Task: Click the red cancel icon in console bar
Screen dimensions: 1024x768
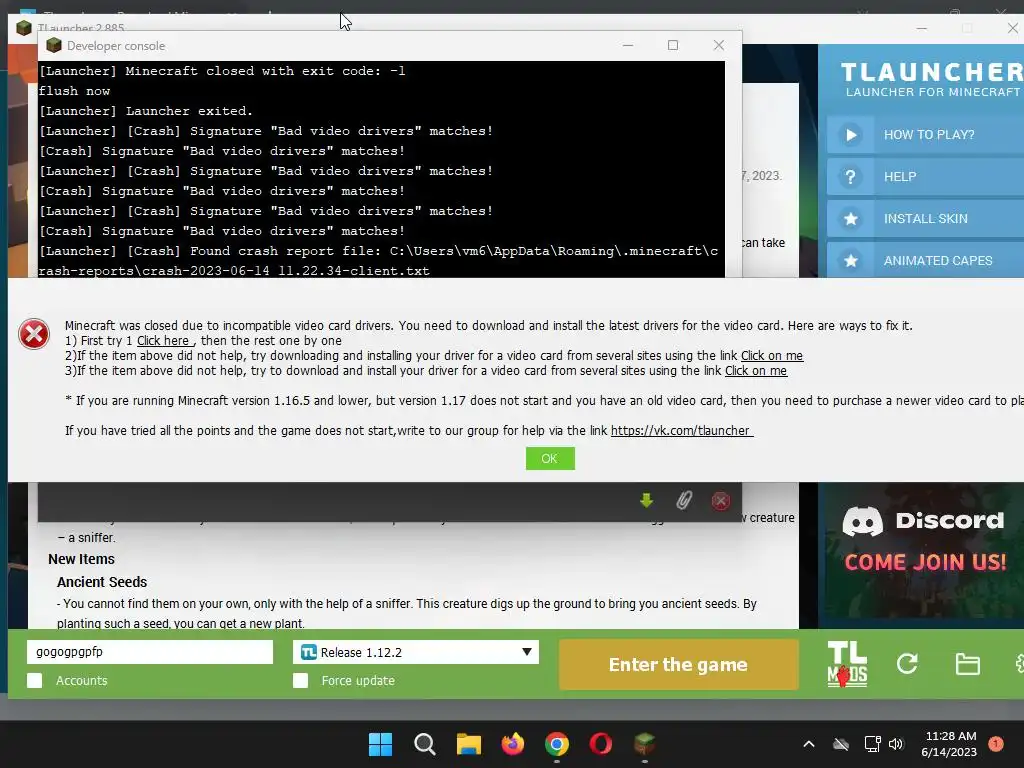Action: (x=720, y=501)
